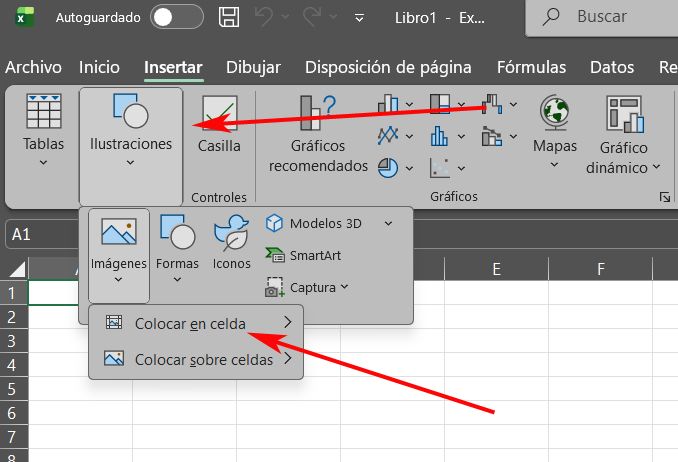This screenshot has height=462, width=678.
Task: Expand the Tablas group button
Action: click(x=43, y=130)
